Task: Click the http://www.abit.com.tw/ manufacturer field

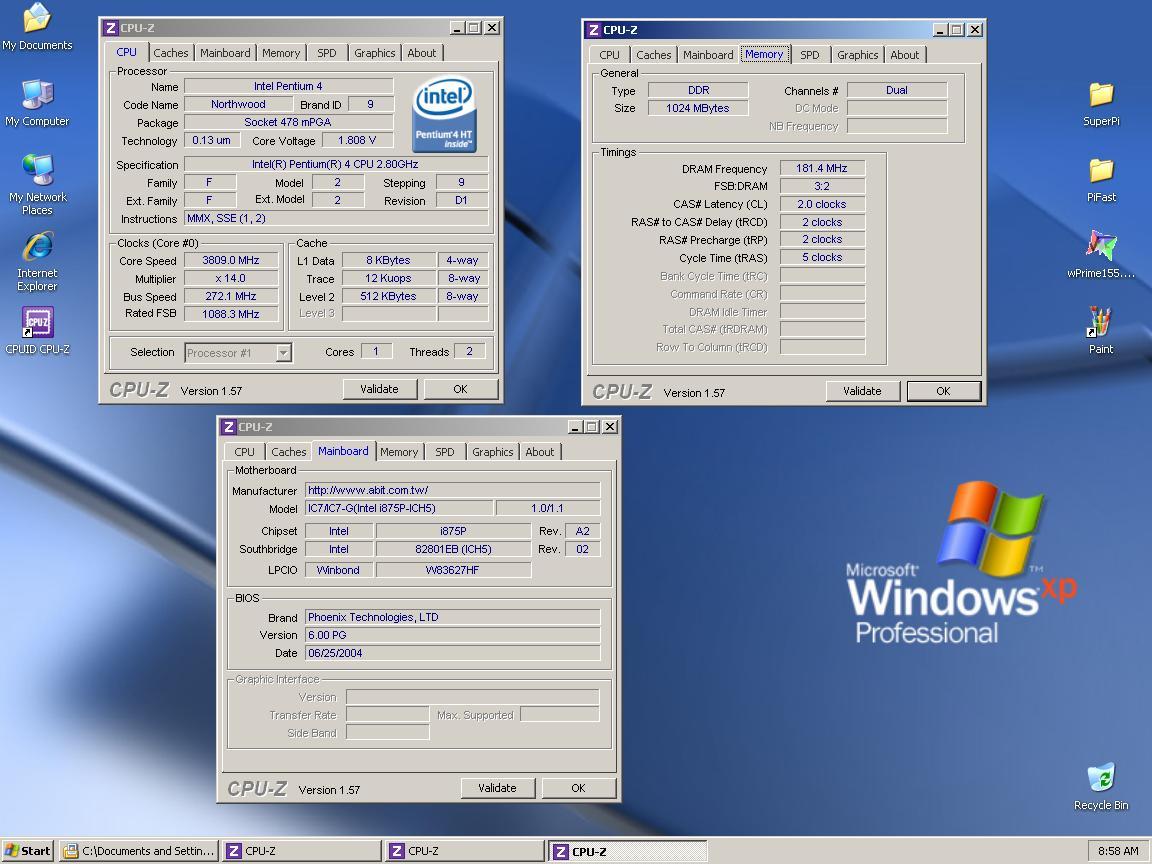Action: [x=453, y=490]
